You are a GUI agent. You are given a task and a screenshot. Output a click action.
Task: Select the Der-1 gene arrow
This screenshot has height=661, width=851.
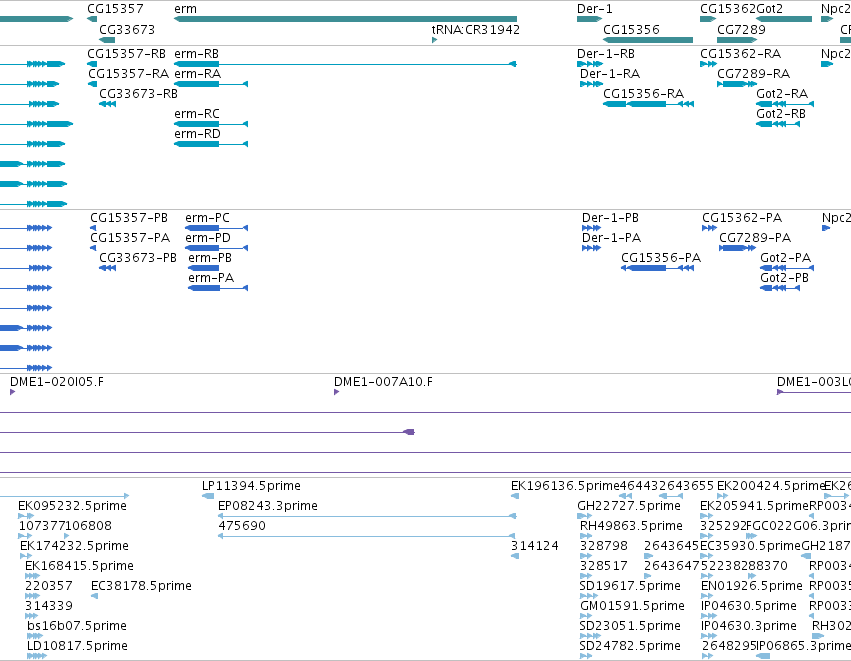tap(589, 19)
